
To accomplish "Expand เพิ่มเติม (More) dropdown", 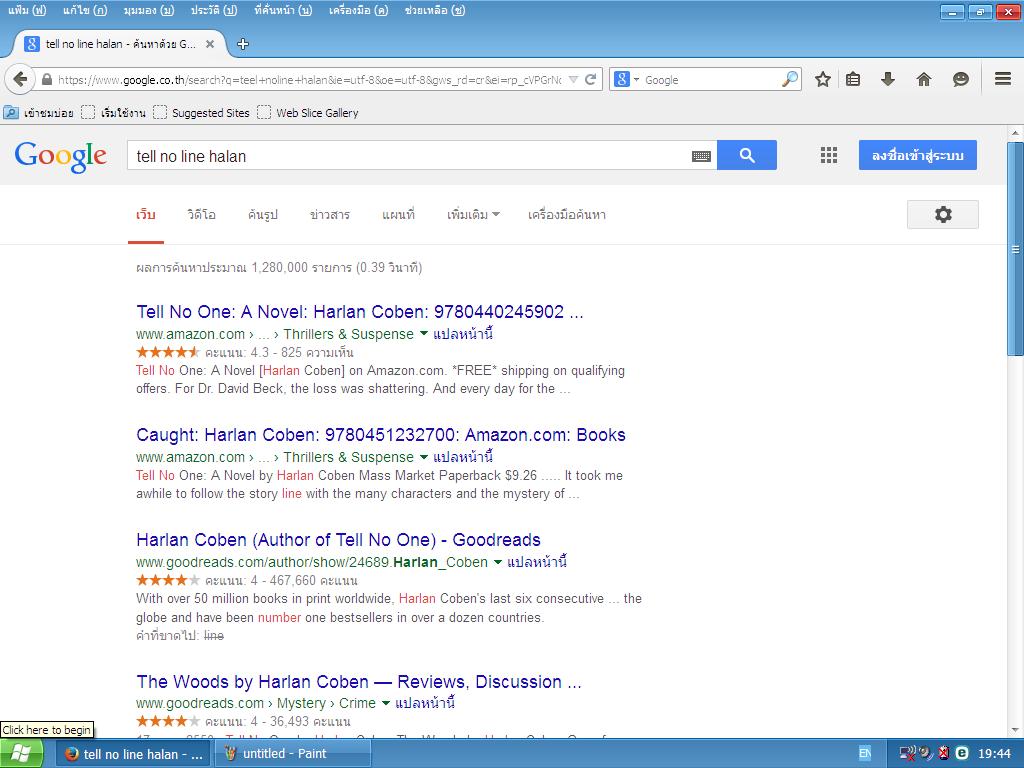I will pos(473,214).
